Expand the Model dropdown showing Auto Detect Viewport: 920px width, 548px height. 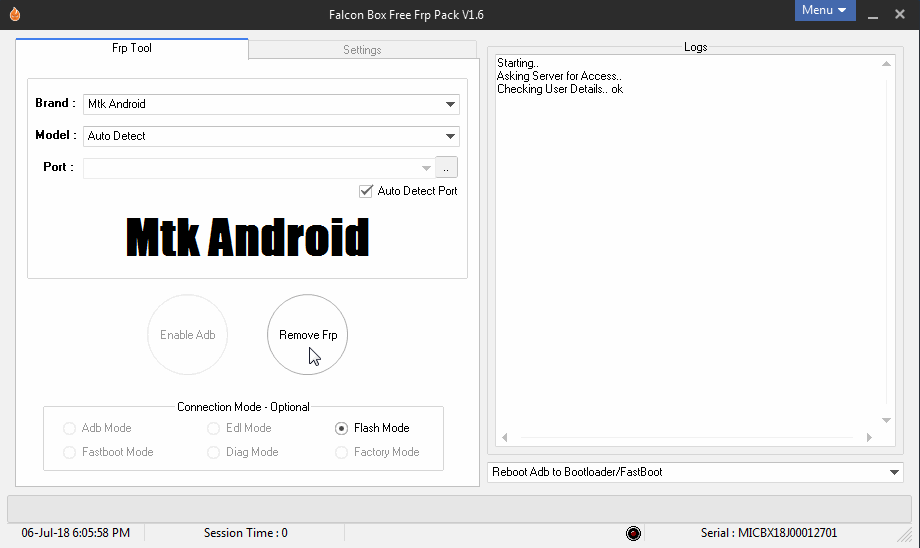pyautogui.click(x=271, y=136)
